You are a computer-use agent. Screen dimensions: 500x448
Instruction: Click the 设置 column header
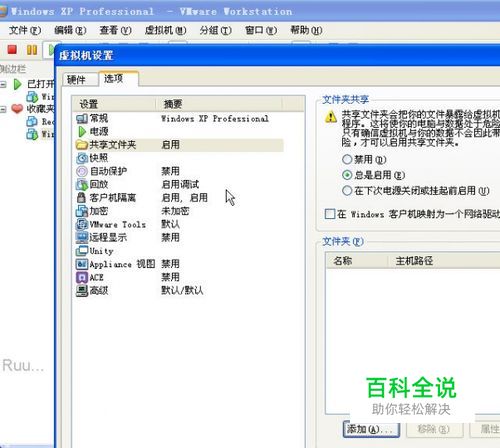pos(114,104)
